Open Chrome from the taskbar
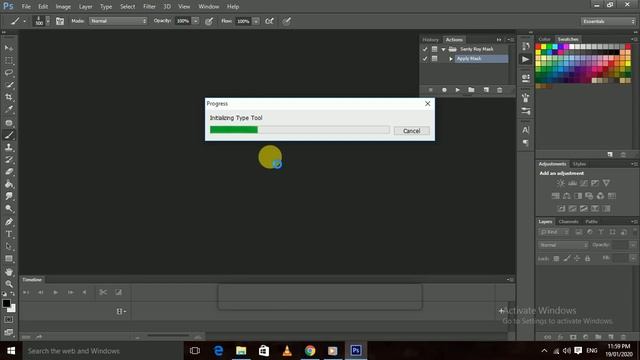 tap(310, 351)
